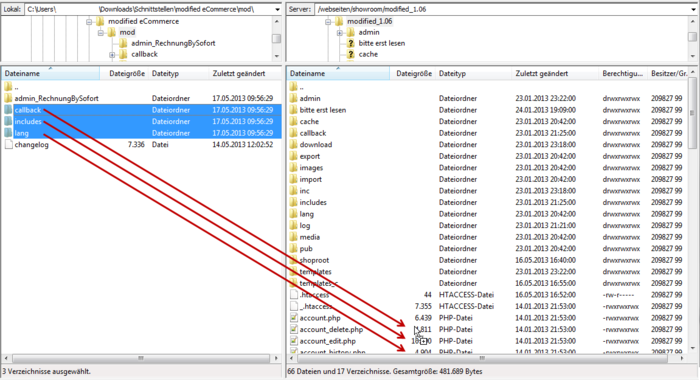
Task: Click the 'account.php' file icon in server list
Action: point(293,318)
